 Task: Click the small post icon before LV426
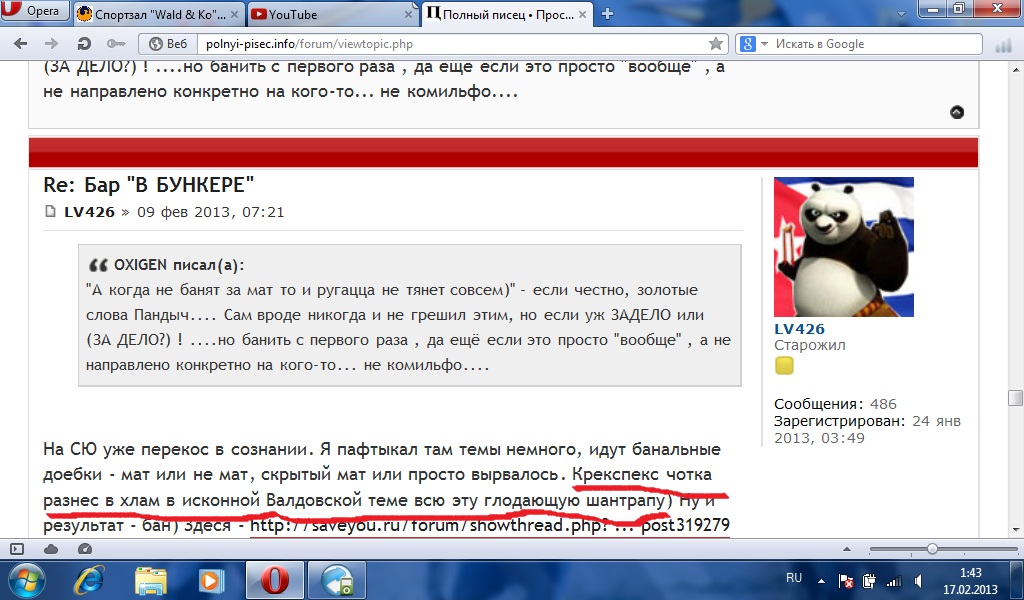point(50,212)
